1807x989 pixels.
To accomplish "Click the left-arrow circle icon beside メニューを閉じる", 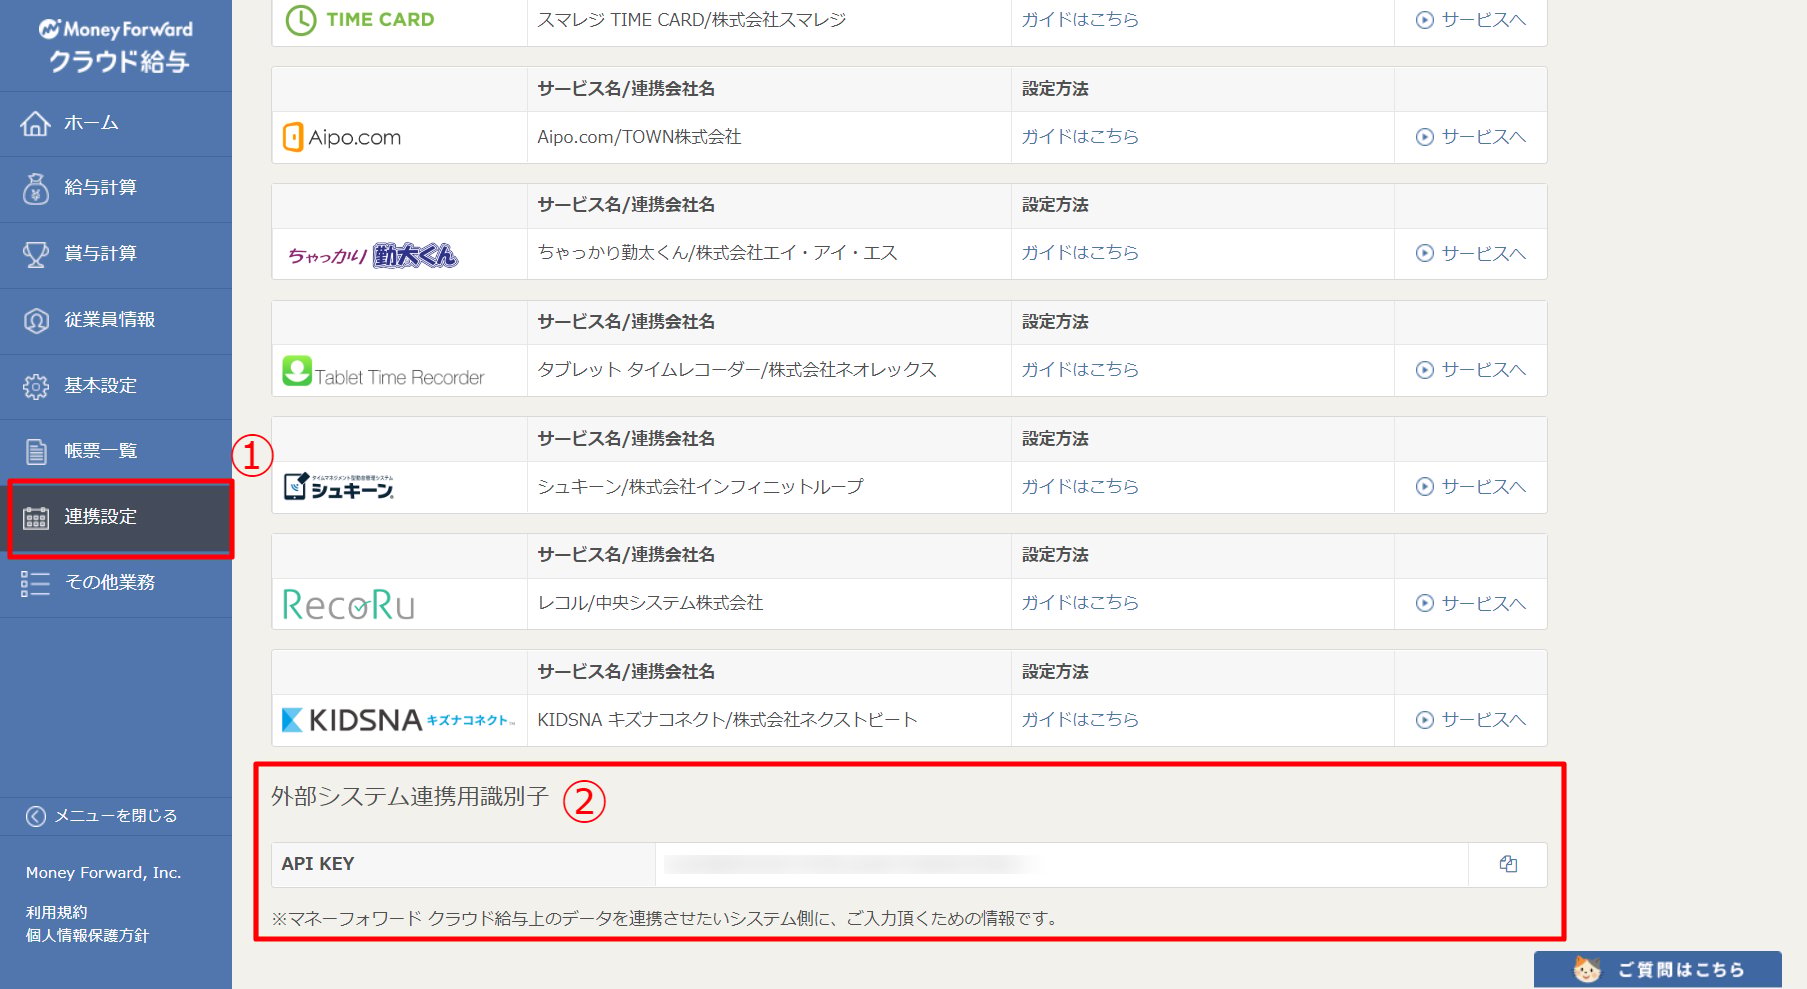I will coord(35,816).
